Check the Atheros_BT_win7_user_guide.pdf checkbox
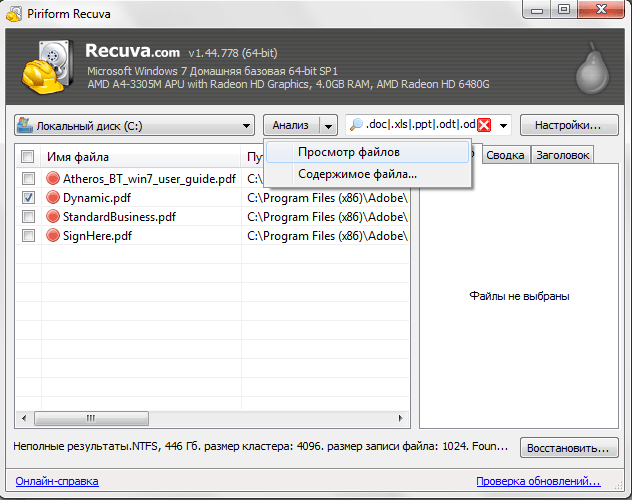This screenshot has height=500, width=632. (x=28, y=178)
